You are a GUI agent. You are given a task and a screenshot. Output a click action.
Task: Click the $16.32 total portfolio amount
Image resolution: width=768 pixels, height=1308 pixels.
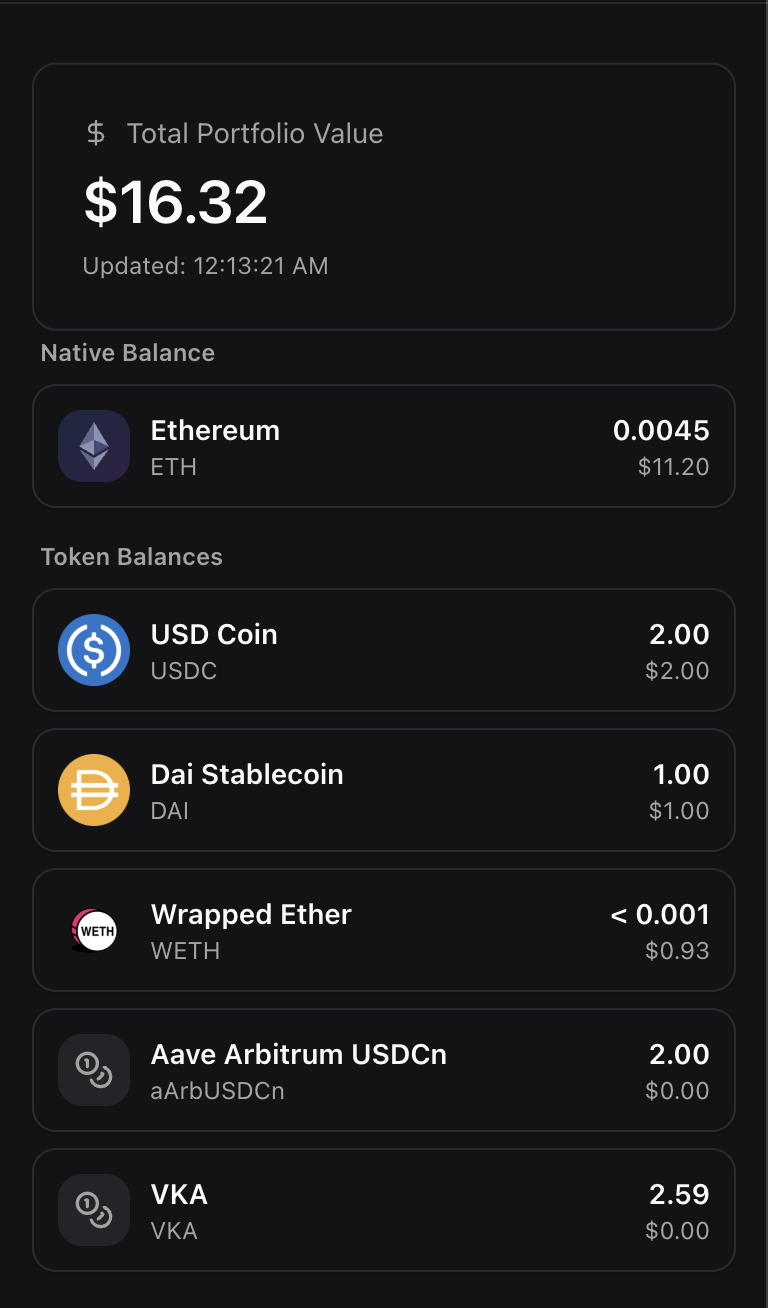pos(176,201)
